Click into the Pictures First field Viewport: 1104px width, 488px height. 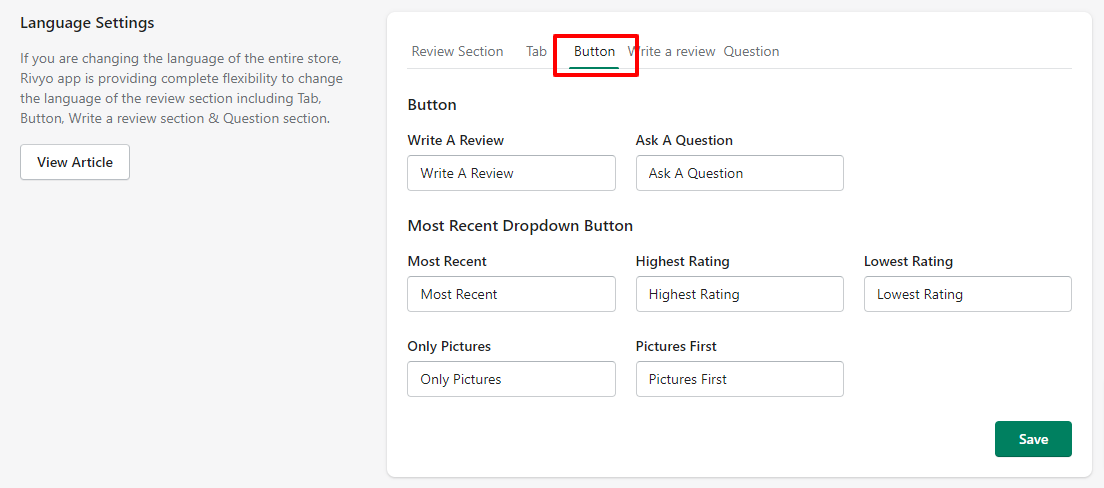(739, 380)
